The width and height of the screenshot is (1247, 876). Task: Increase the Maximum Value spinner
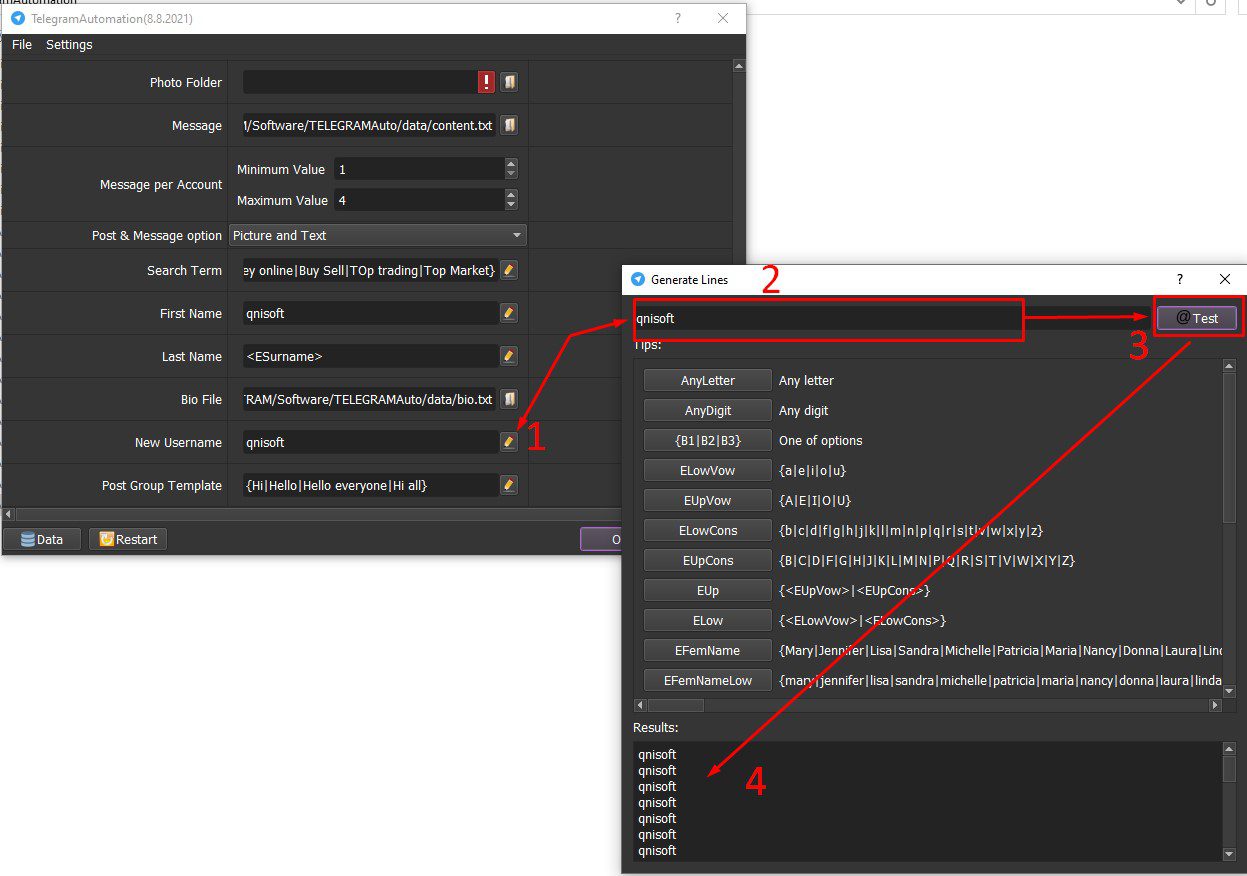[511, 195]
